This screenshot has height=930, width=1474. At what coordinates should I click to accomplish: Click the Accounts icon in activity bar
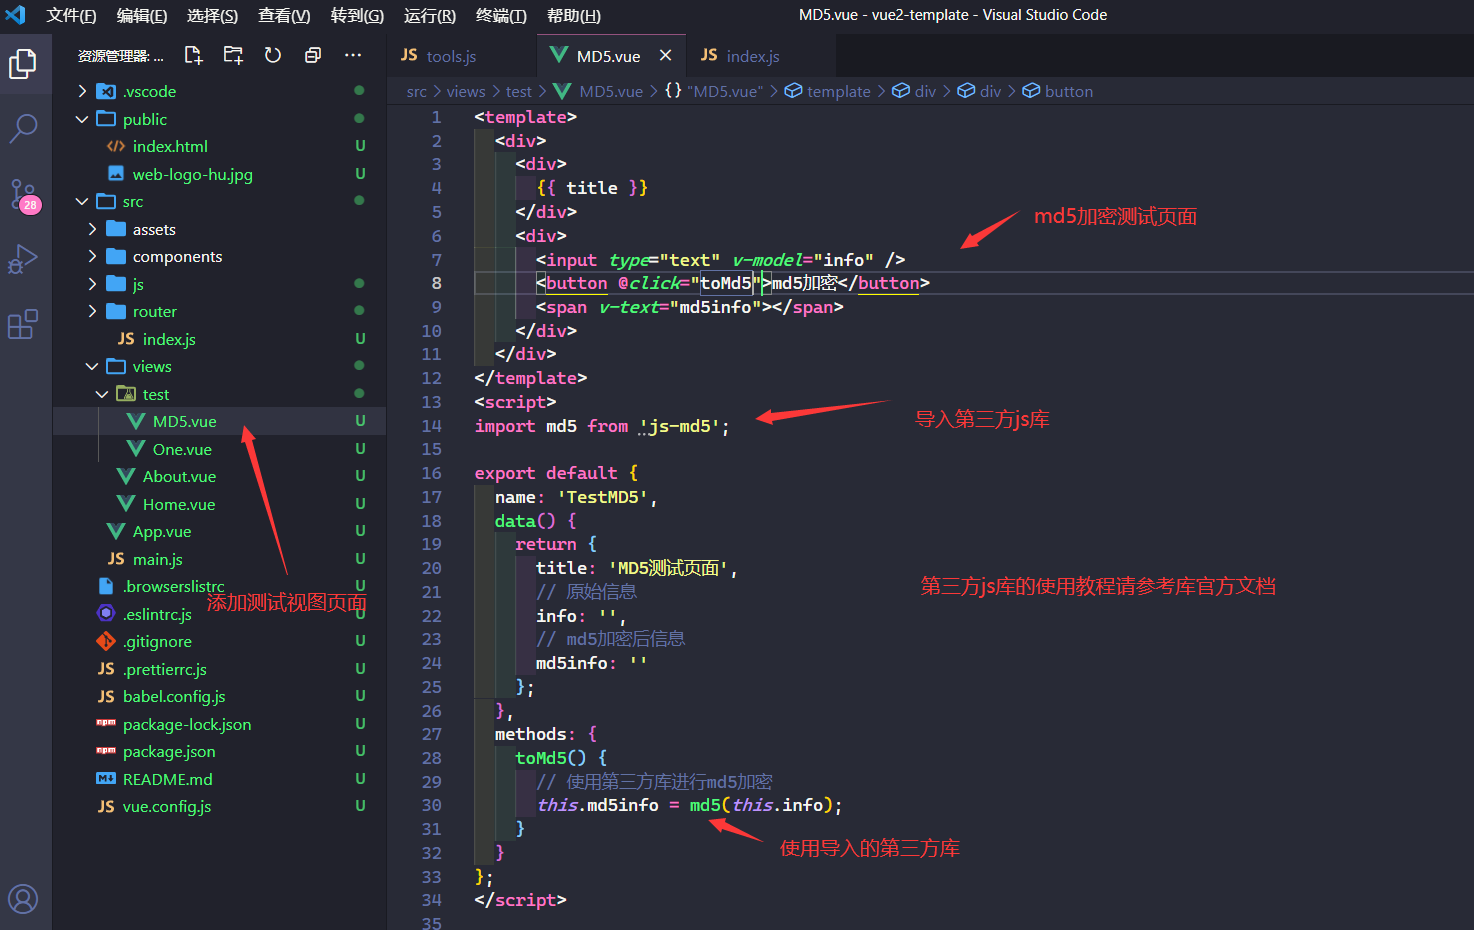(23, 898)
